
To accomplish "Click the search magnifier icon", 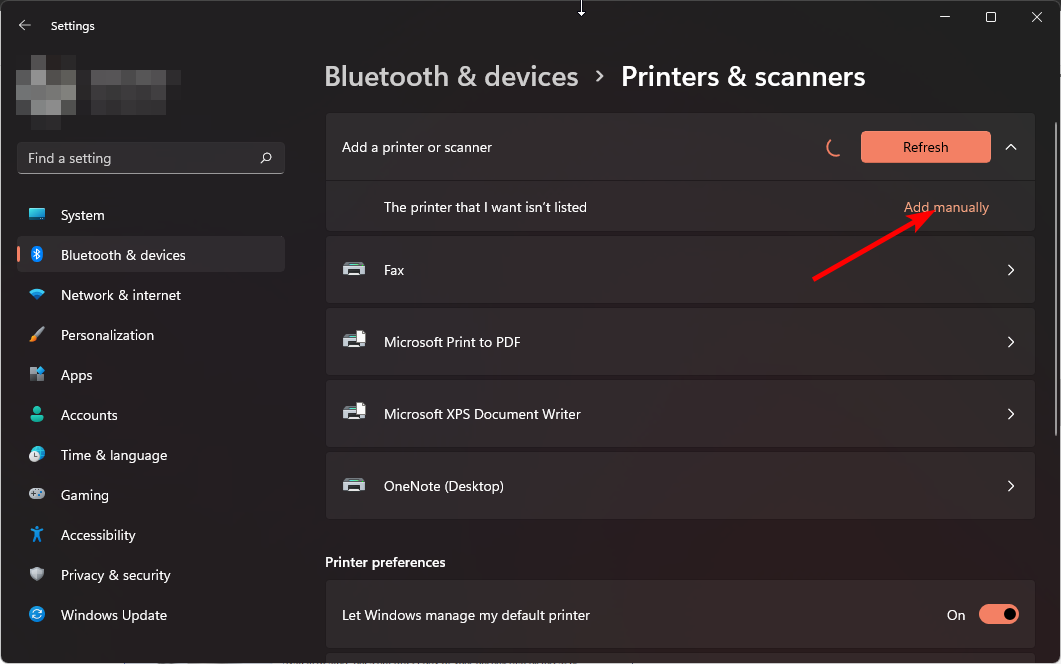I will pyautogui.click(x=266, y=158).
